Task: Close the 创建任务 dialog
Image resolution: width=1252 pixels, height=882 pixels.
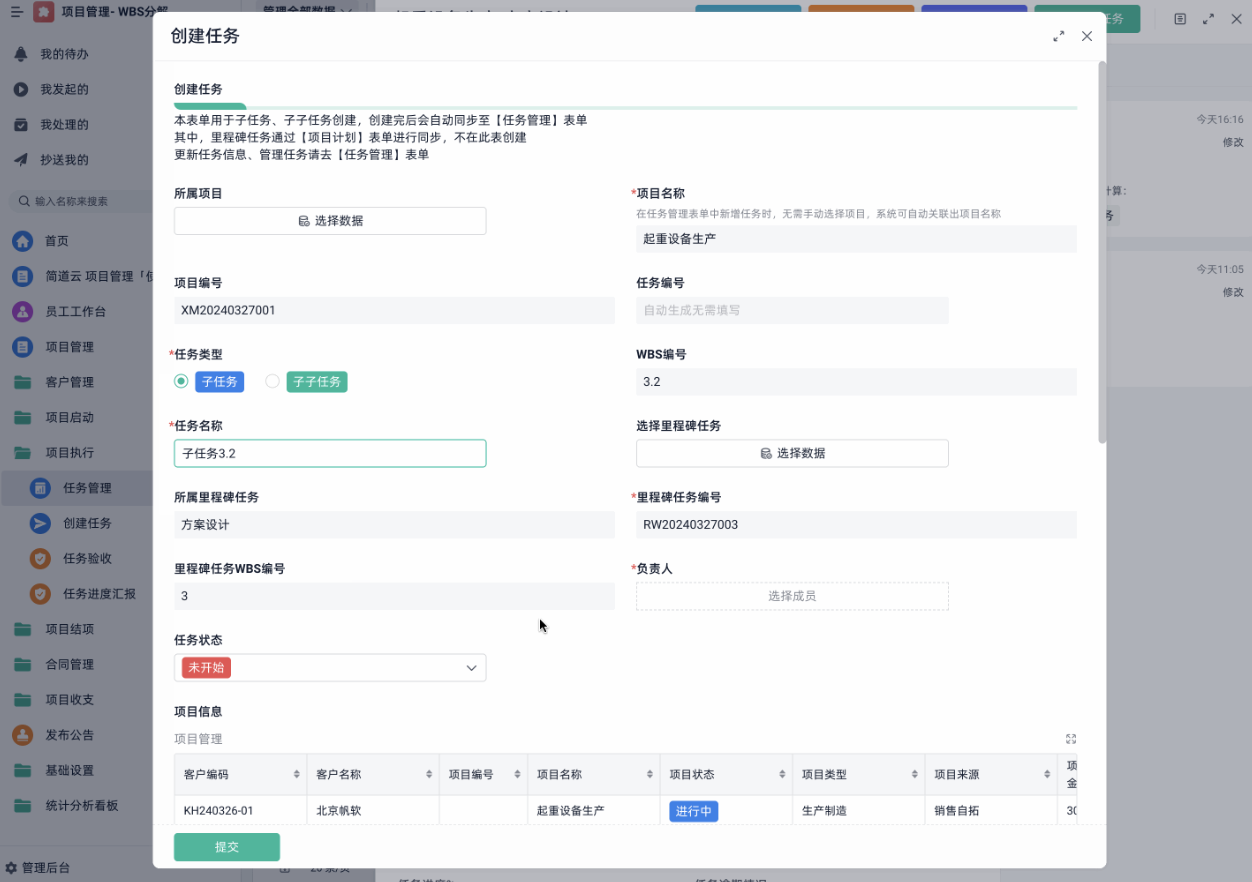Action: pos(1087,36)
